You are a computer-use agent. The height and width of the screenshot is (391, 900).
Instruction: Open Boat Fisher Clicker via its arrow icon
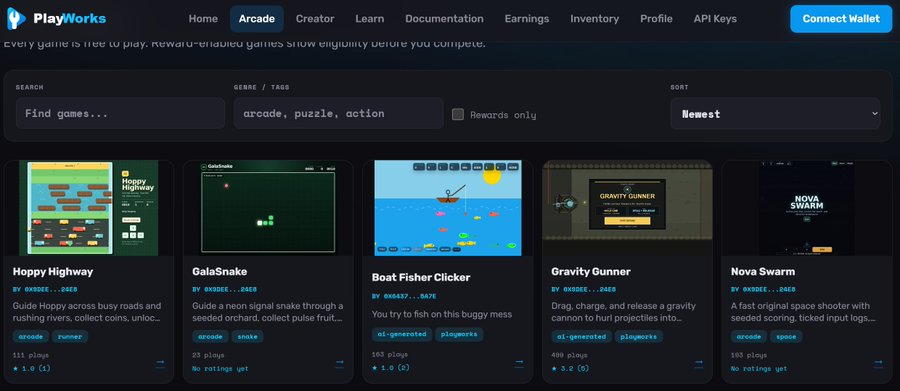(519, 362)
